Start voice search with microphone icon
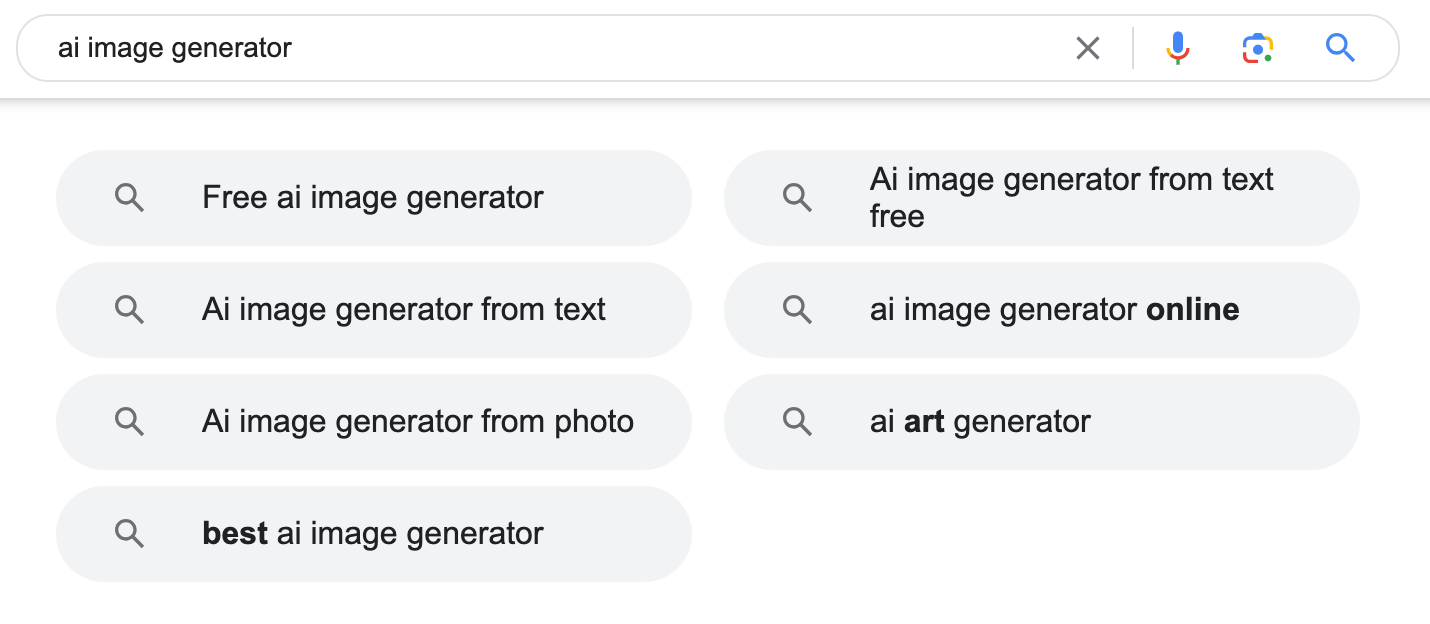This screenshot has height=624, width=1430. point(1178,48)
